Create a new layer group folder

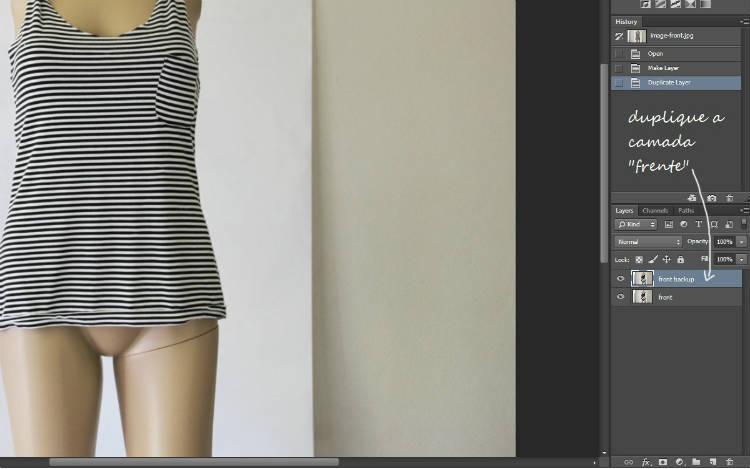tap(696, 462)
